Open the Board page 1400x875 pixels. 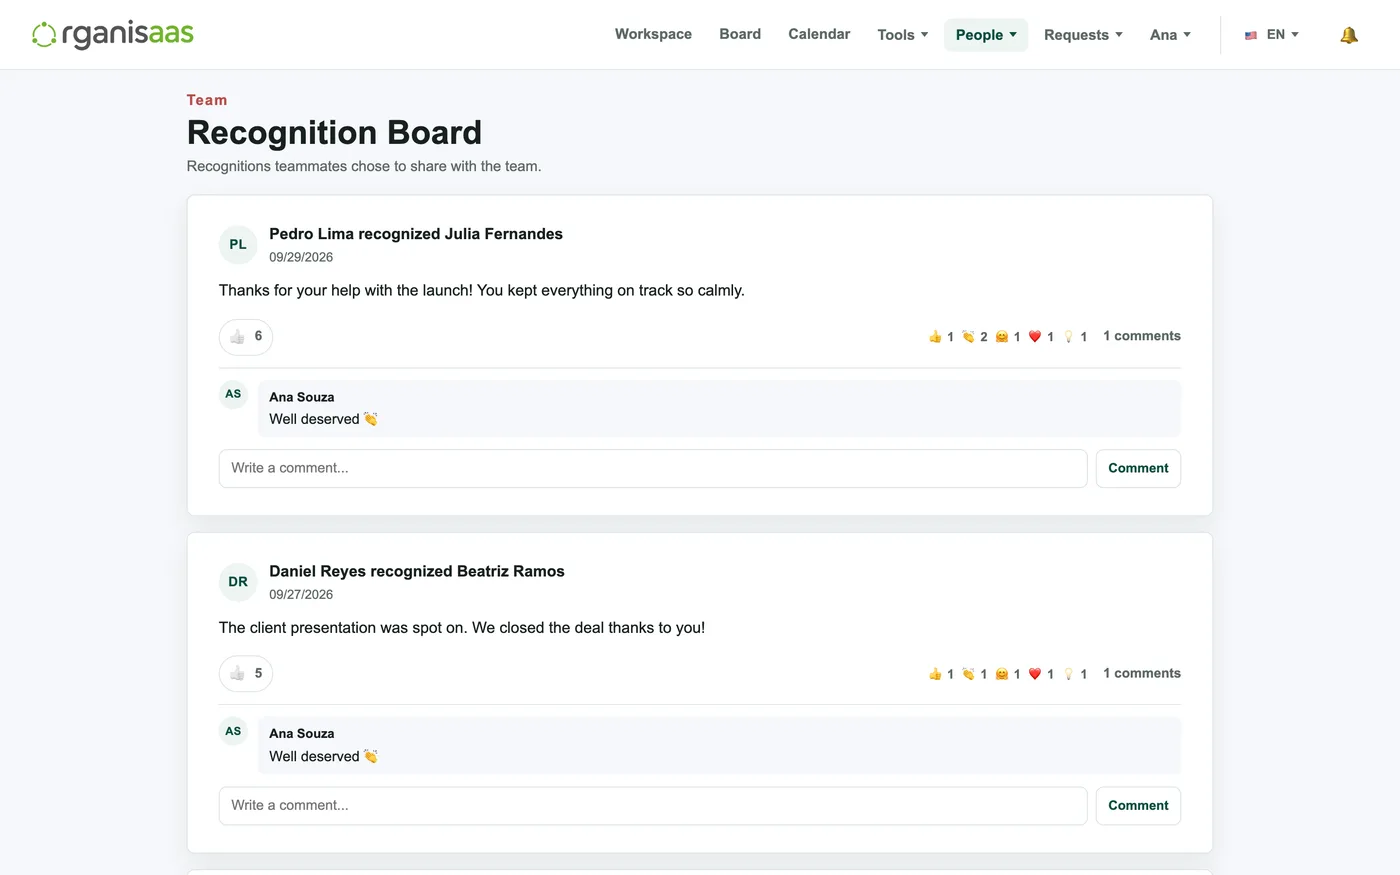click(740, 34)
